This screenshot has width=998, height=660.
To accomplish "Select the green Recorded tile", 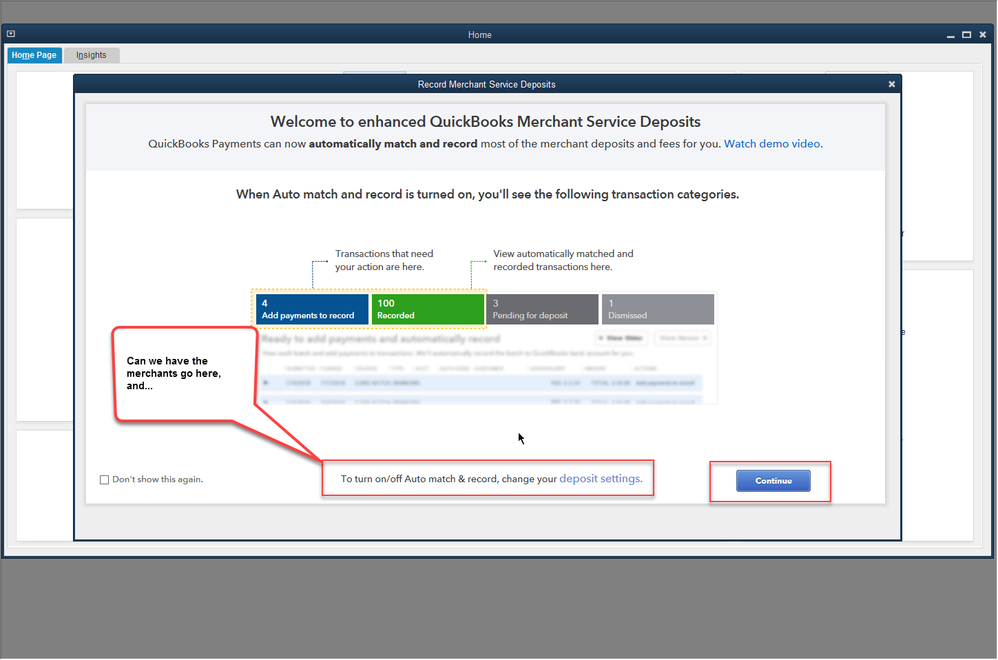I will 428,309.
